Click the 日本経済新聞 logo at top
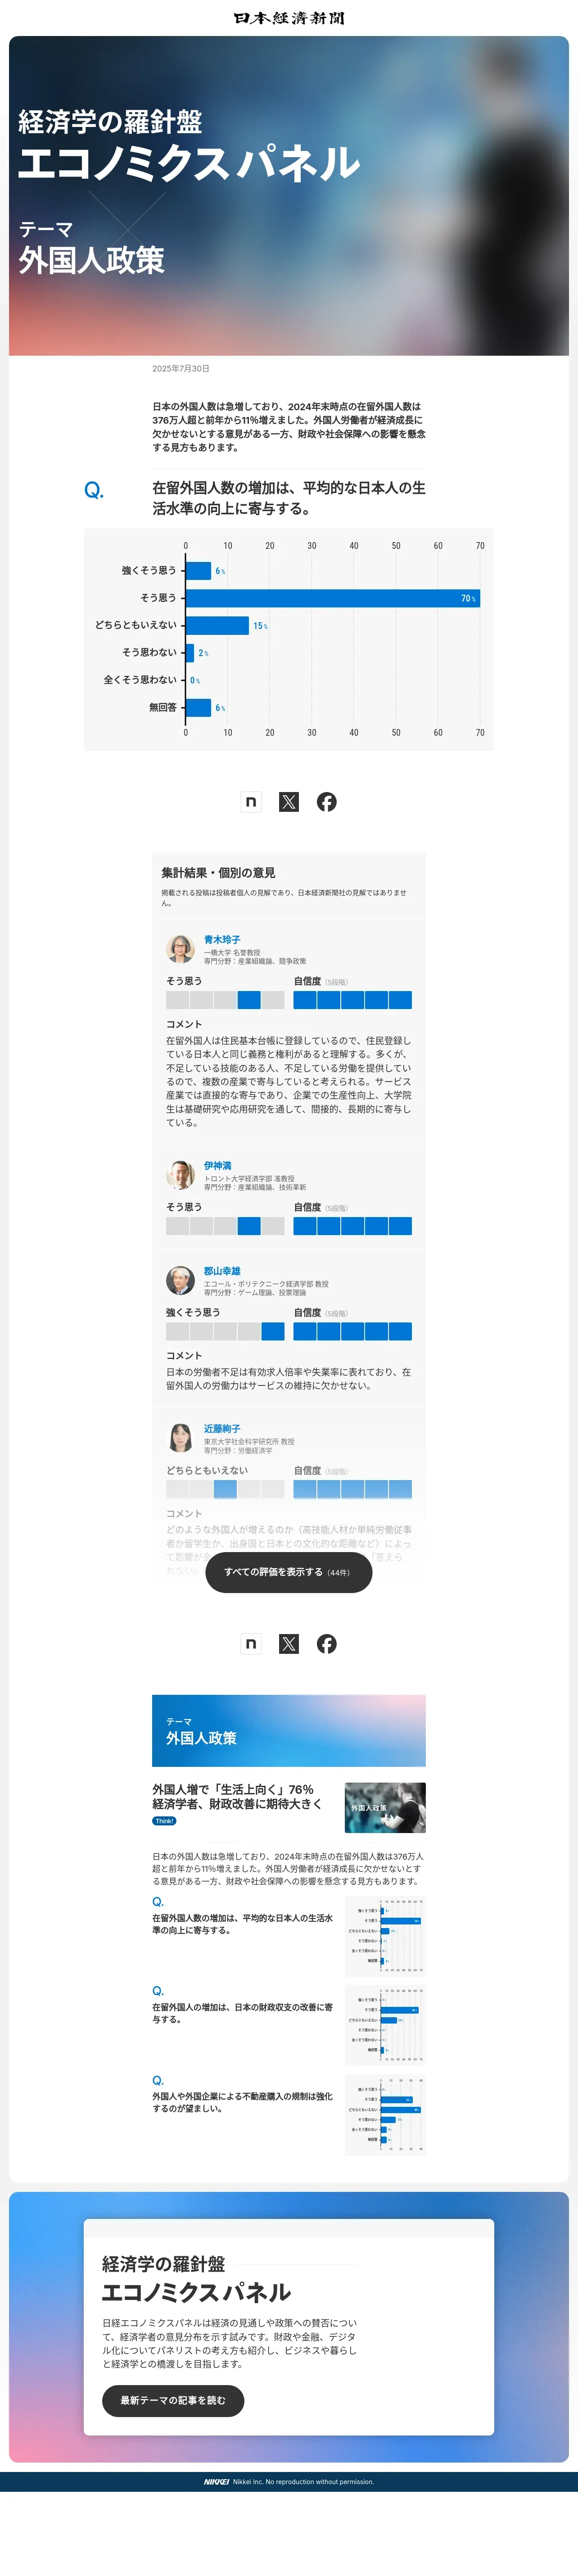 (289, 18)
